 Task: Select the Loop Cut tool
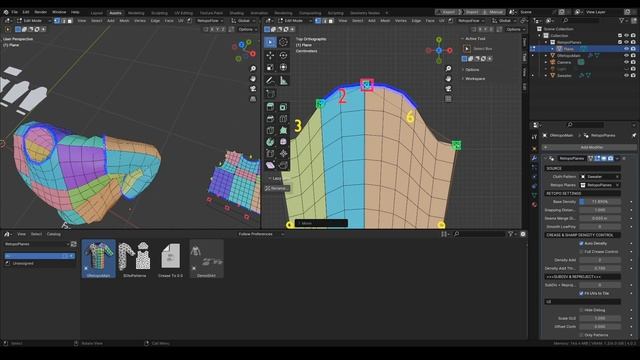click(x=283, y=119)
